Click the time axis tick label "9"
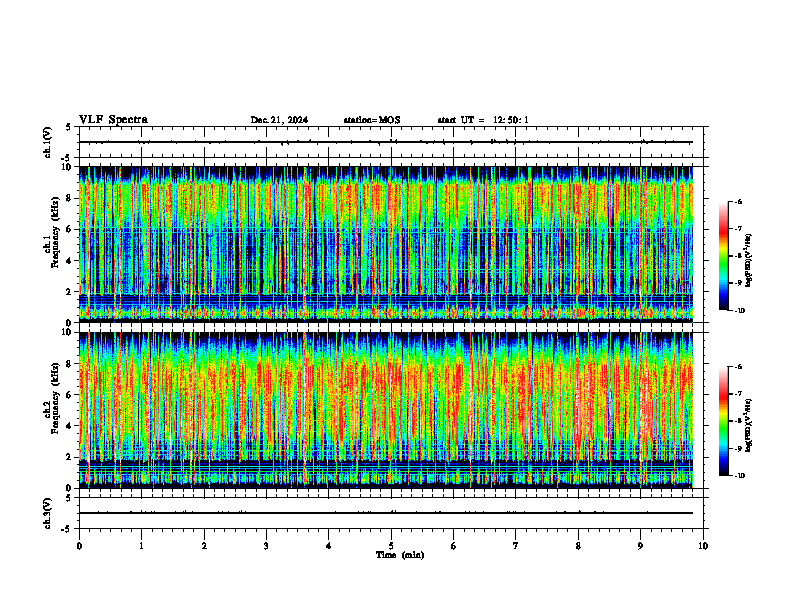 coord(640,546)
